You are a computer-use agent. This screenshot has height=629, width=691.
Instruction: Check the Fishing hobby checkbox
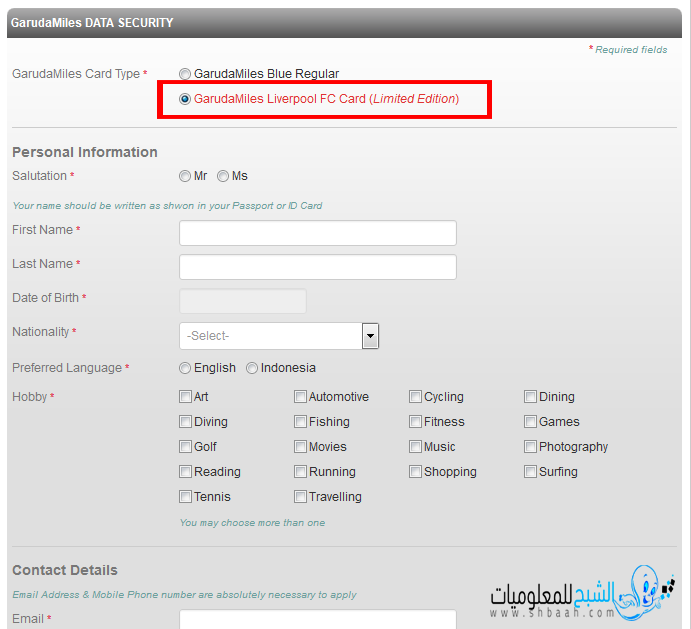tap(301, 422)
